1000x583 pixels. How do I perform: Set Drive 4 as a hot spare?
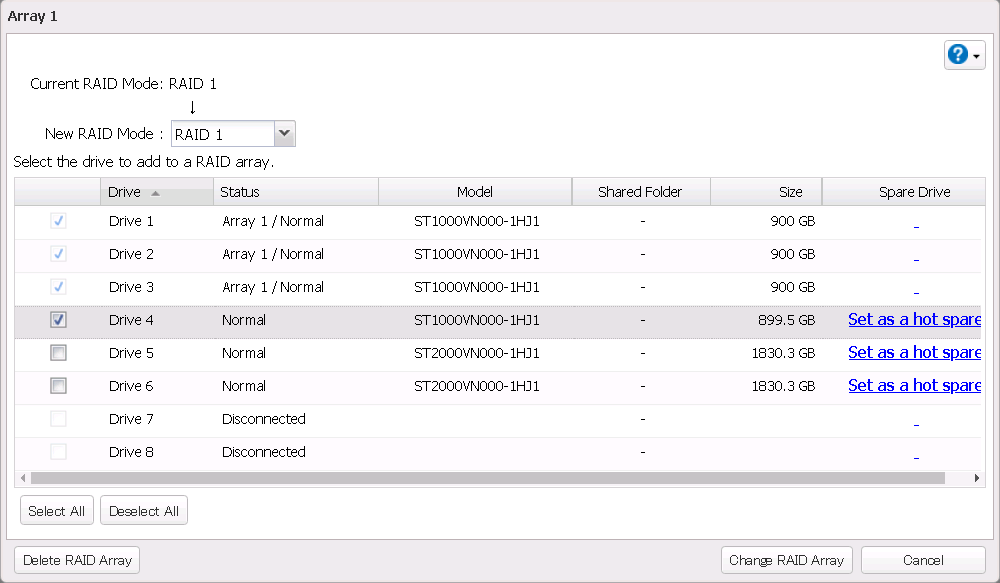[914, 320]
